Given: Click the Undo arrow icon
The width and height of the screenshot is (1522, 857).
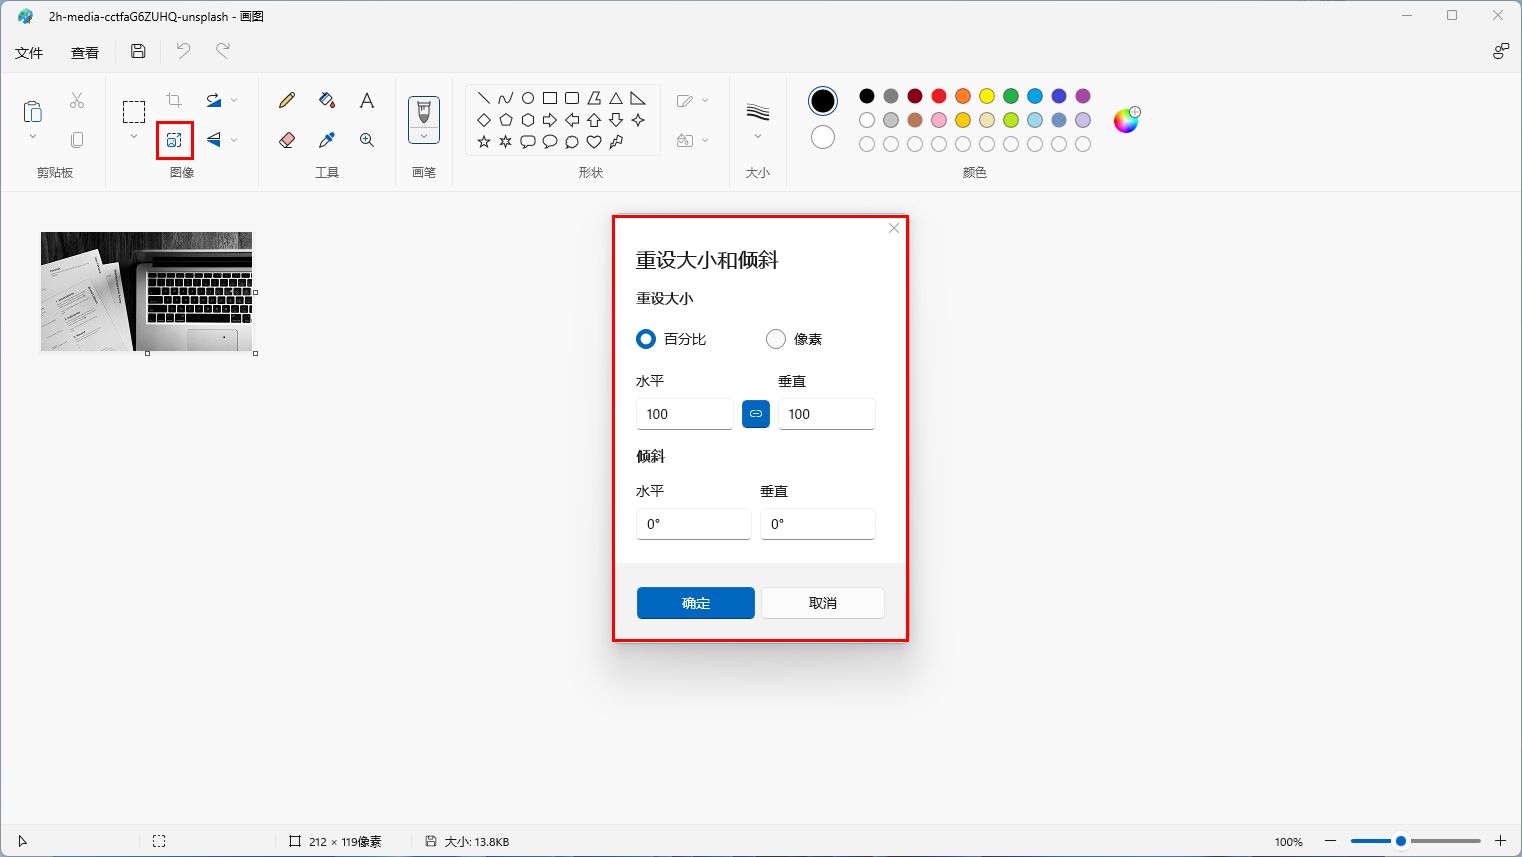Looking at the screenshot, I should click(182, 50).
